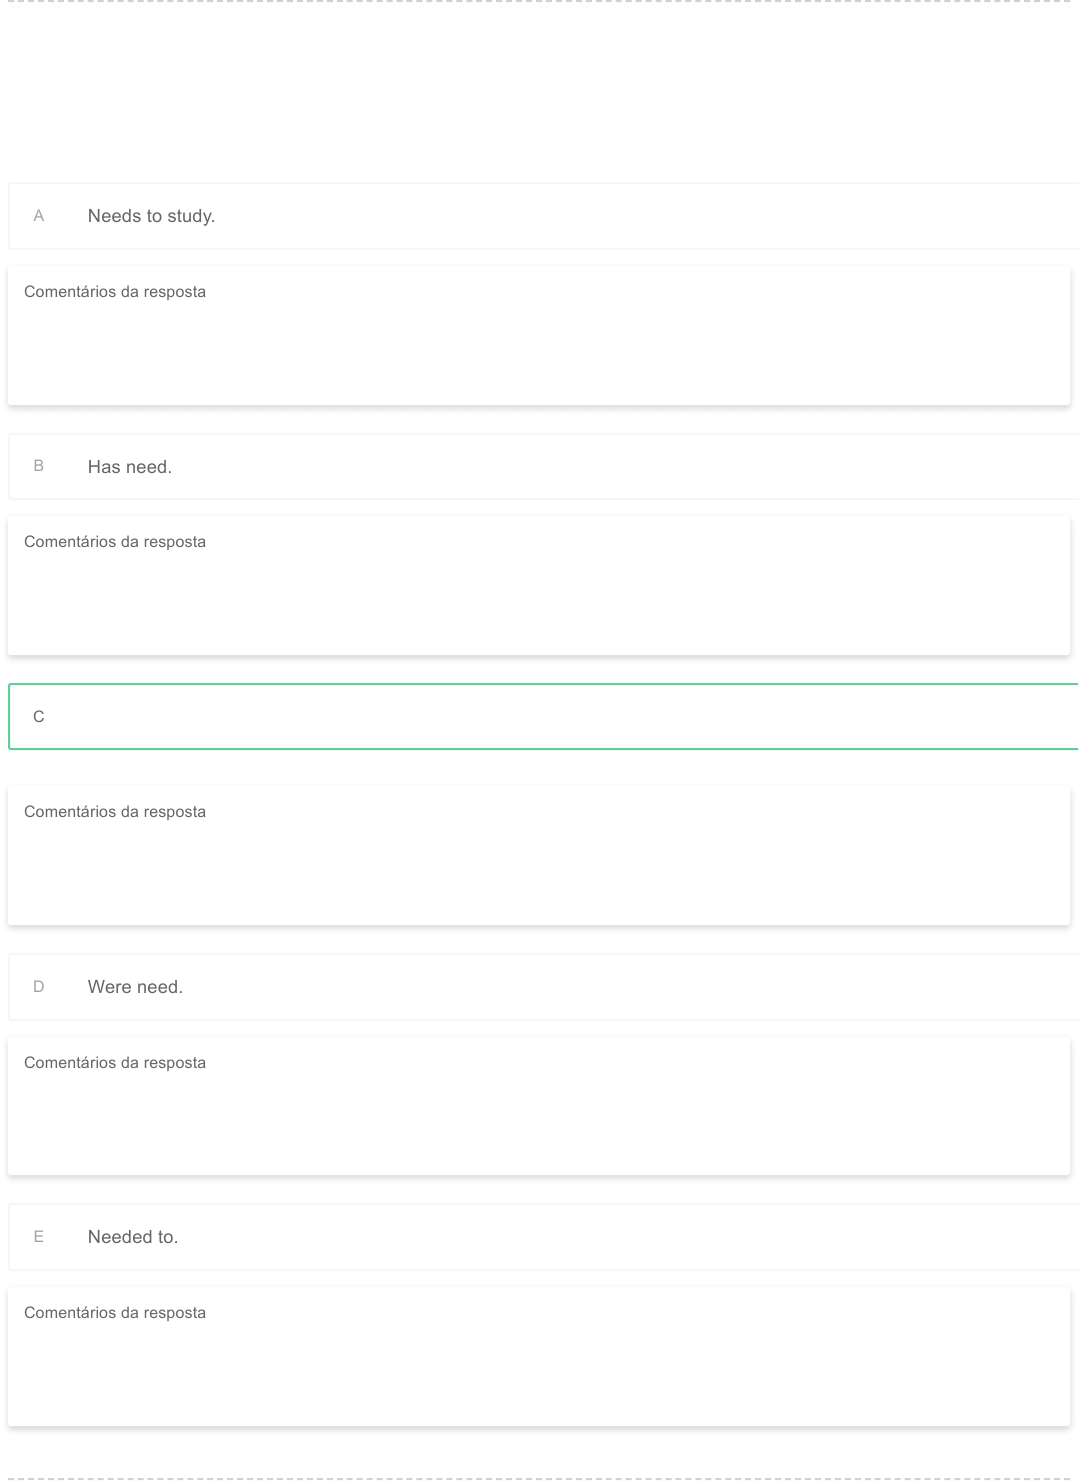Click "Comentários da resposta" label under option C

coord(115,812)
